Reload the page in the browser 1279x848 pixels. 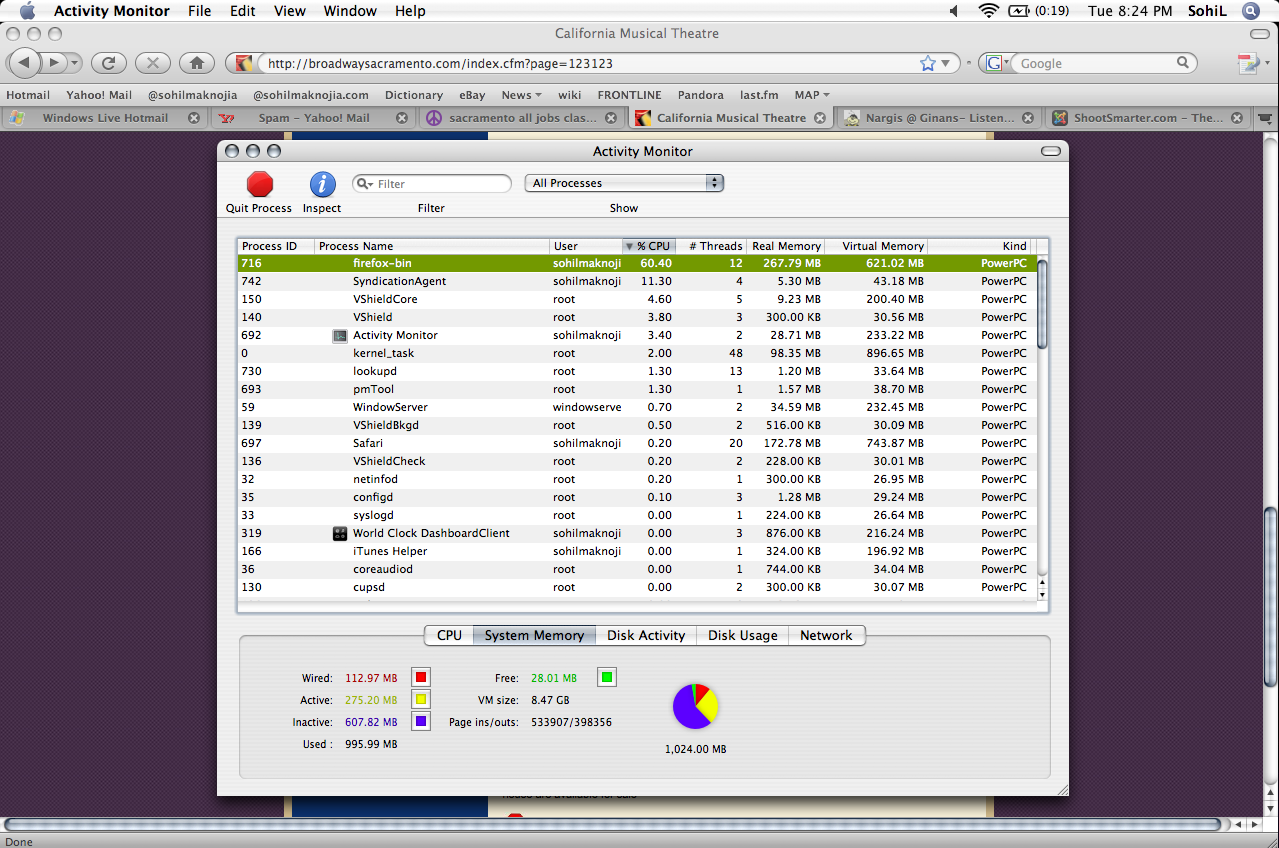pyautogui.click(x=108, y=63)
